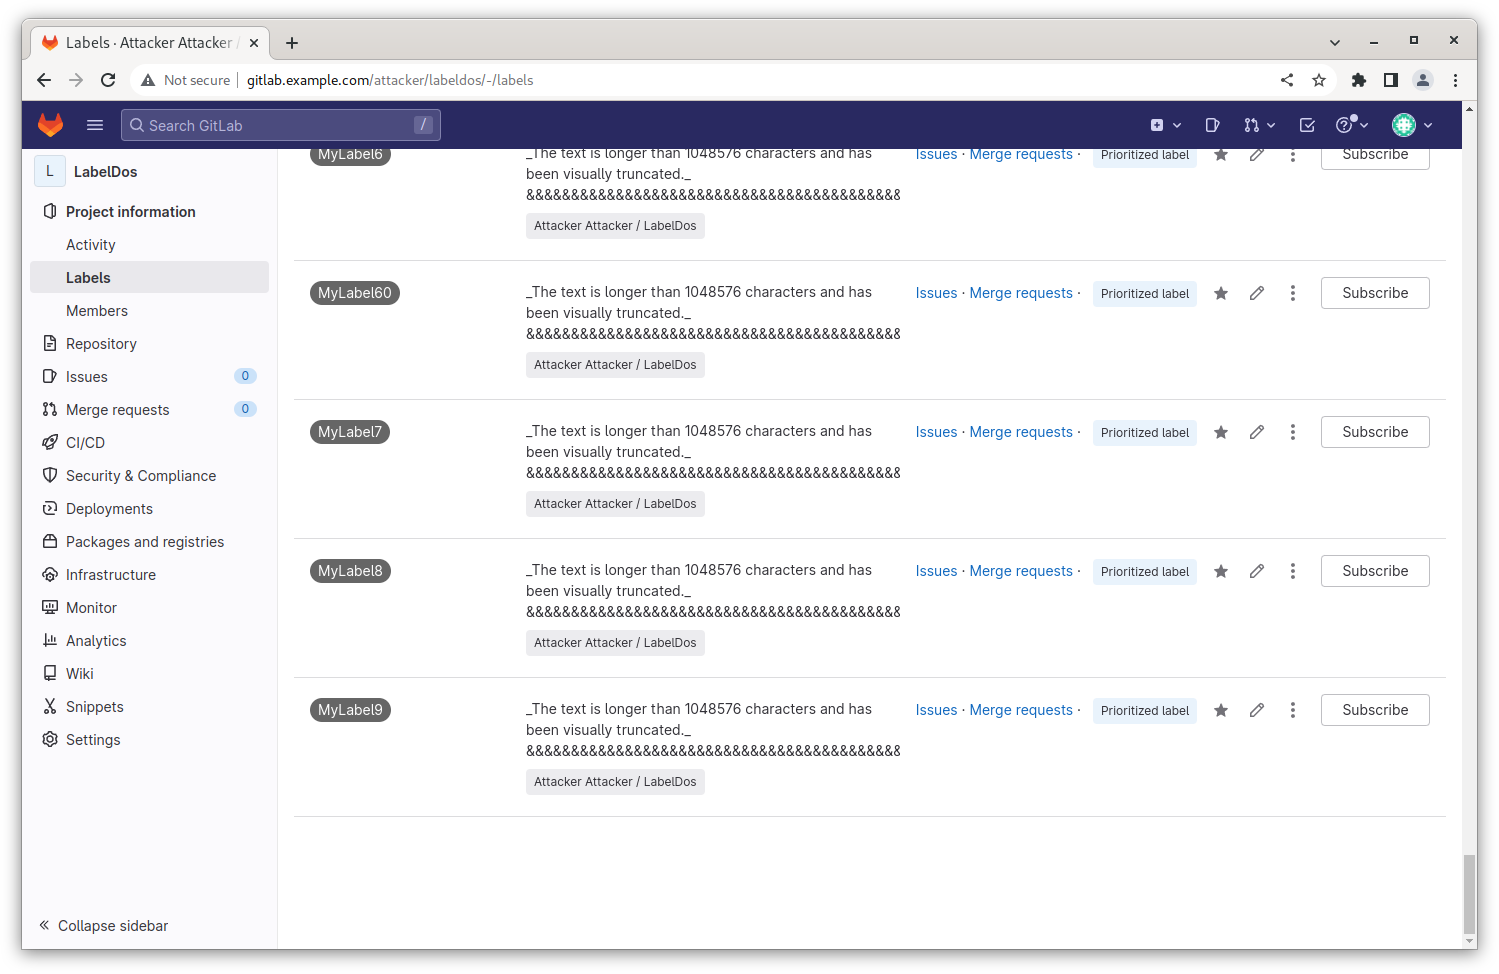Viewport: 1499px width, 974px height.
Task: Open the user avatar dropdown menu
Action: [1412, 125]
